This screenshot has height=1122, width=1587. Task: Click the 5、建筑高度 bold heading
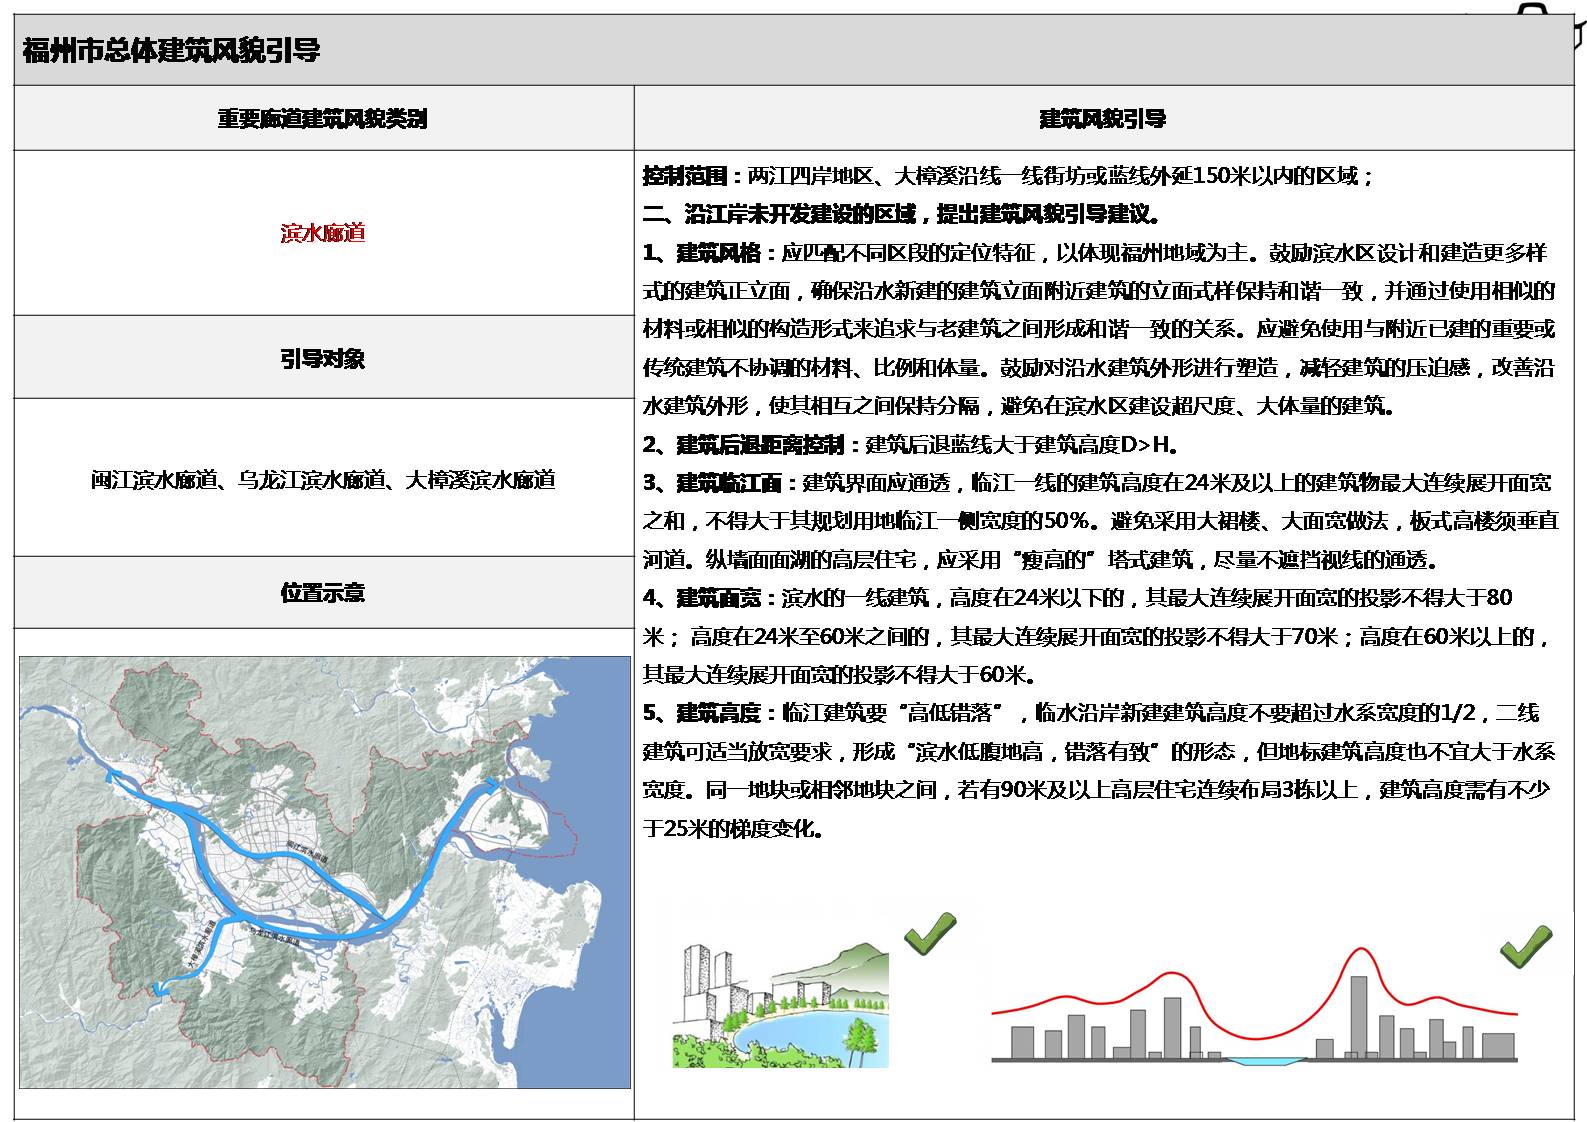[709, 713]
